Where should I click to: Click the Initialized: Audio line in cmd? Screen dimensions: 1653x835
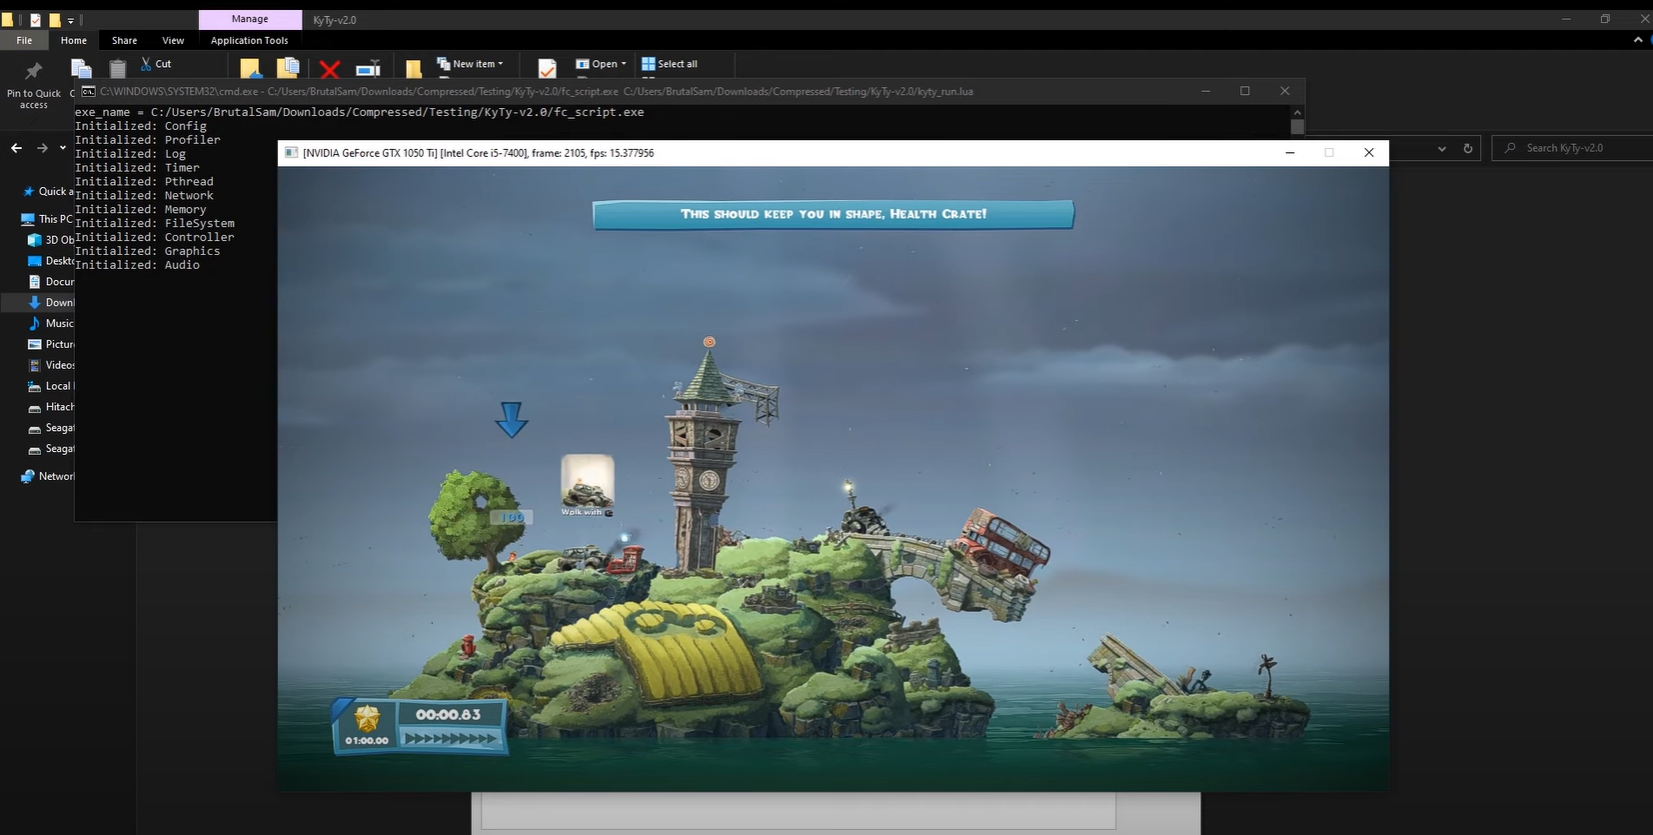[137, 265]
